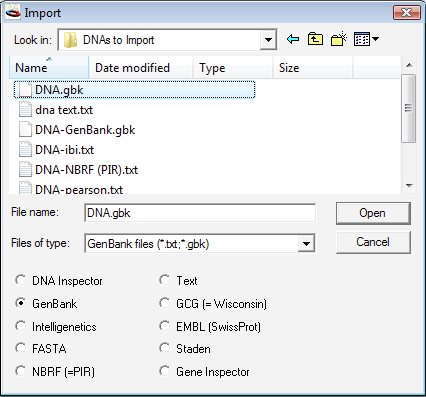
Task: Click the Cancel button
Action: [x=373, y=242]
